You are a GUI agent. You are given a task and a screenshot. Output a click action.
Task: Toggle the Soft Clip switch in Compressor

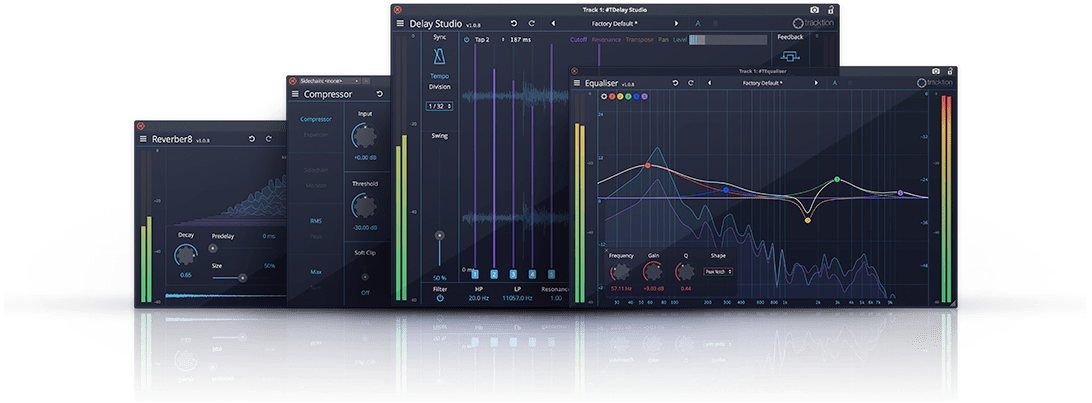(x=365, y=279)
